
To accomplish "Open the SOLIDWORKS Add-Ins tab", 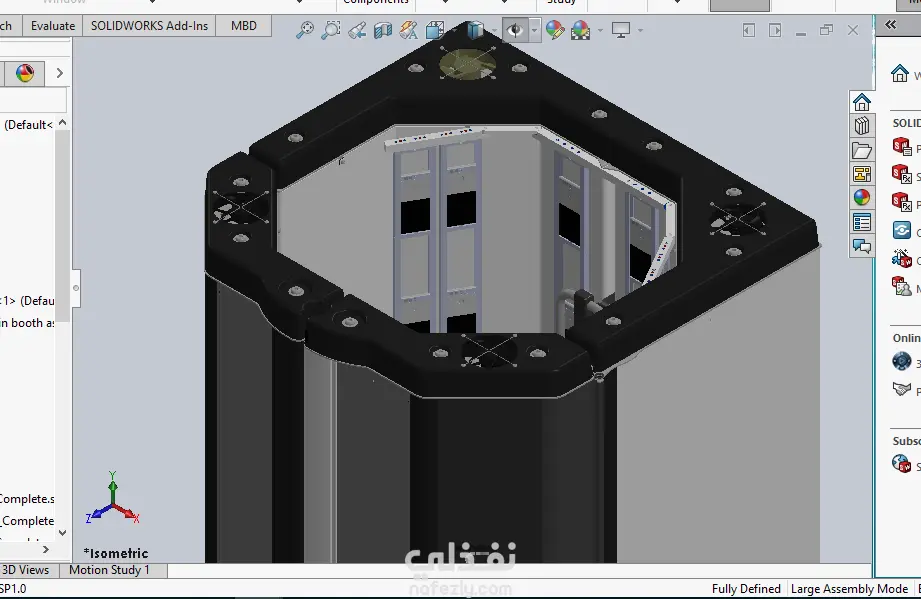I will click(149, 26).
